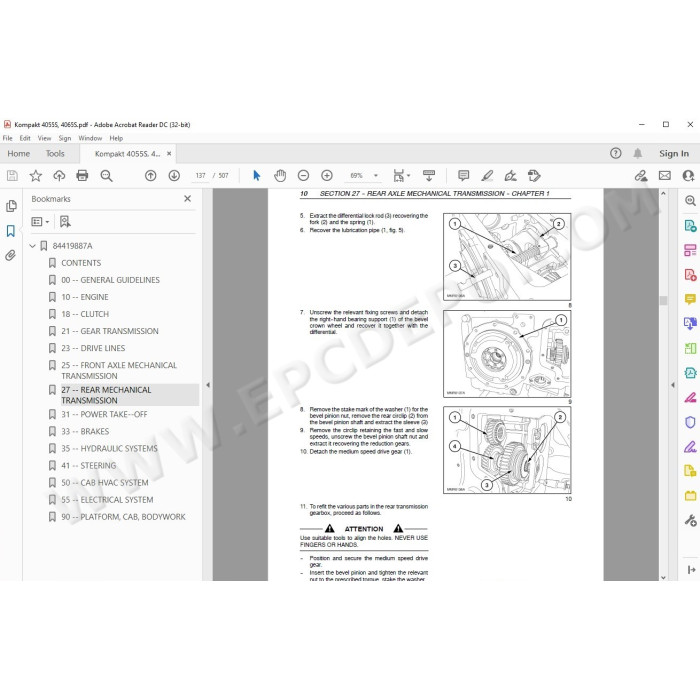Open the 33 -- BRAKES bookmark
700x700 pixels.
coord(85,431)
